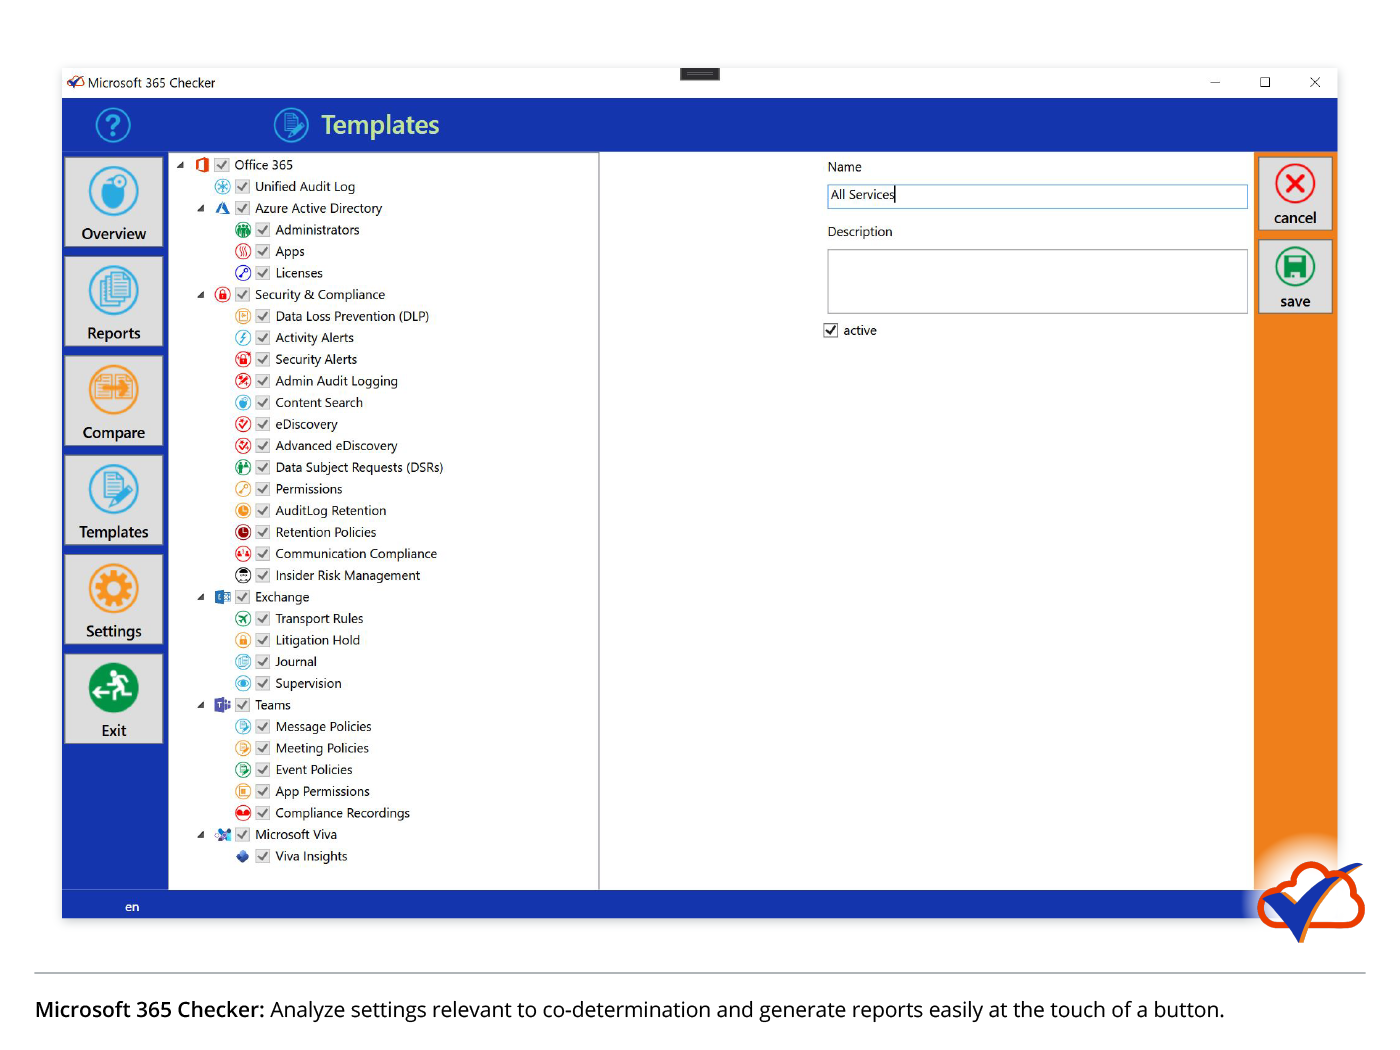Toggle the Security Alerts checkbox
This screenshot has height=1050, width=1400.
pyautogui.click(x=263, y=360)
